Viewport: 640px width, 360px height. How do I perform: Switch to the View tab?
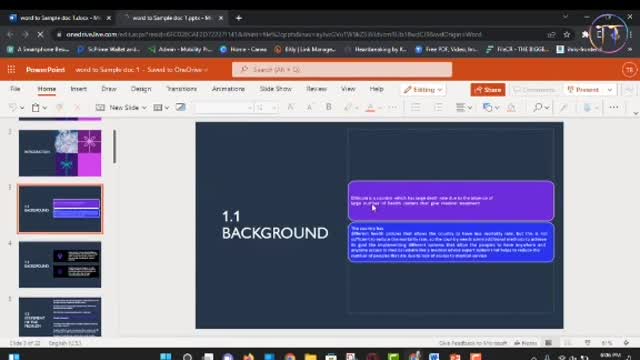[348, 89]
